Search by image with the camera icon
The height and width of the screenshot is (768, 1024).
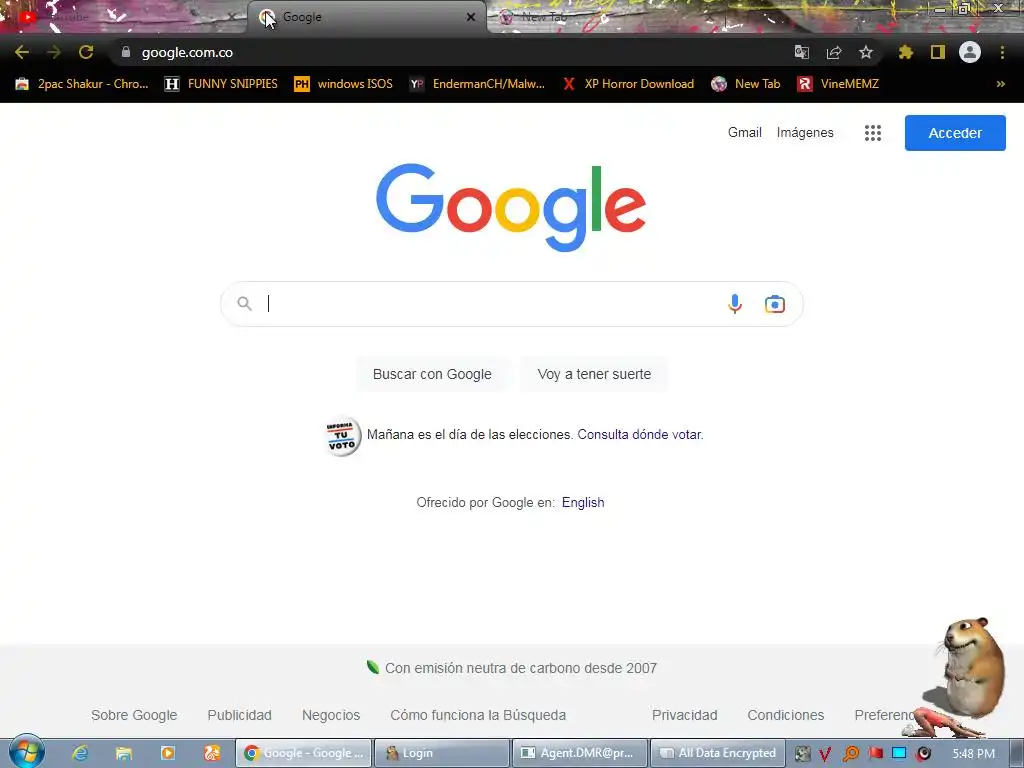775,304
